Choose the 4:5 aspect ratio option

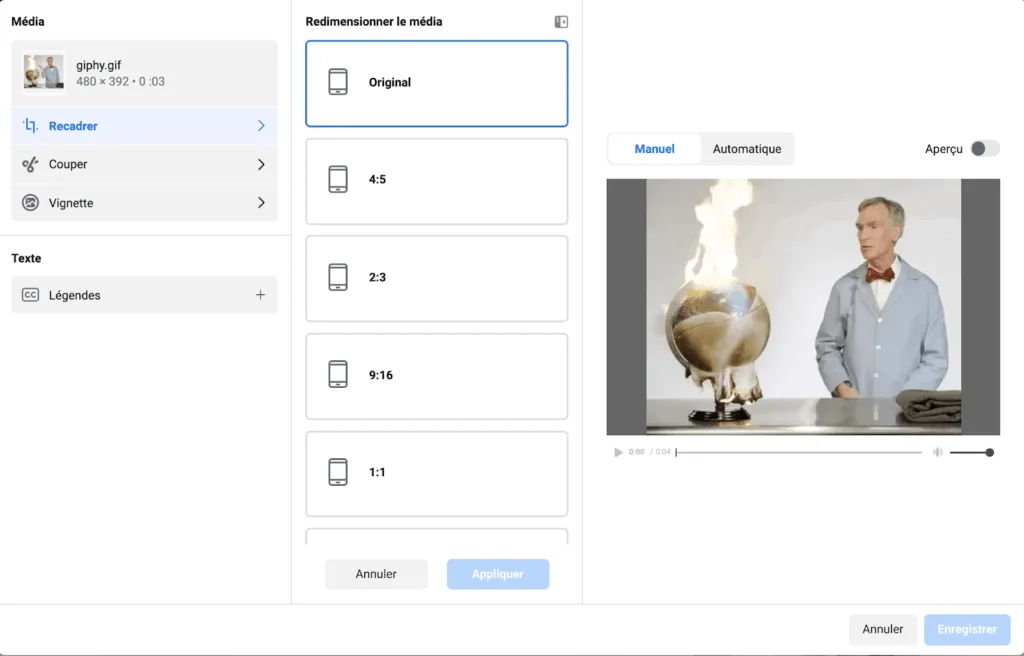click(437, 181)
